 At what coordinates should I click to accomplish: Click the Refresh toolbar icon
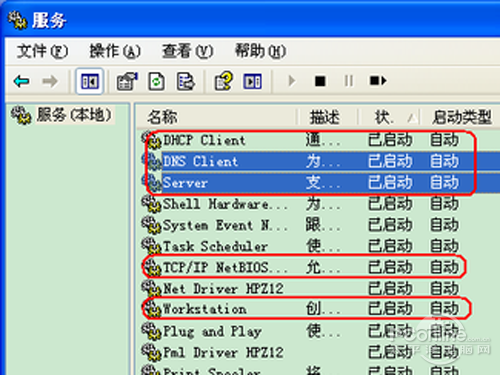pos(156,81)
